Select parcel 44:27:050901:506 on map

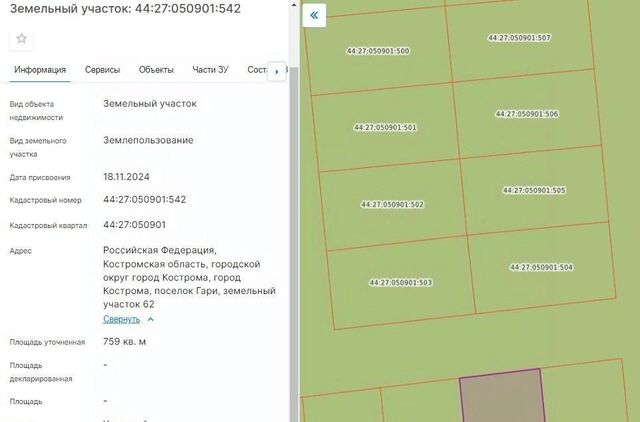(x=527, y=114)
